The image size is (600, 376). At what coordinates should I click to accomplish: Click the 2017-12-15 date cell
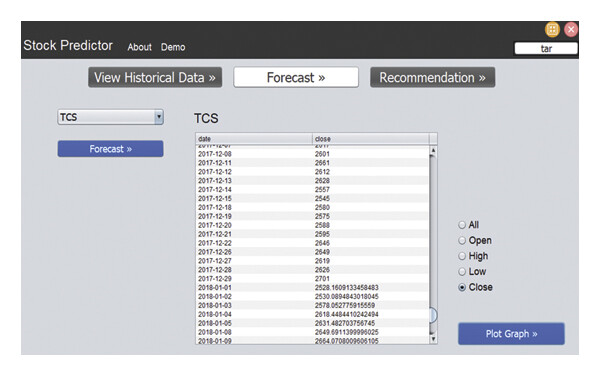[x=254, y=199]
